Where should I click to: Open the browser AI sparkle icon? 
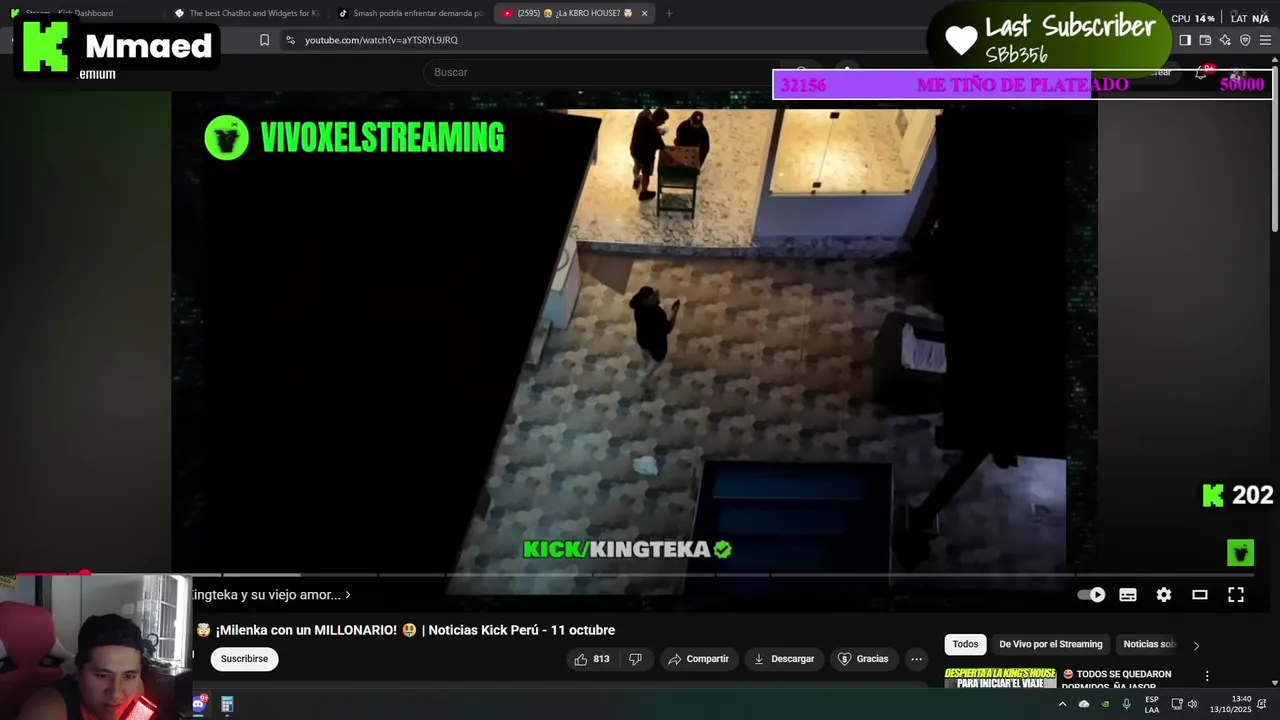[1225, 40]
